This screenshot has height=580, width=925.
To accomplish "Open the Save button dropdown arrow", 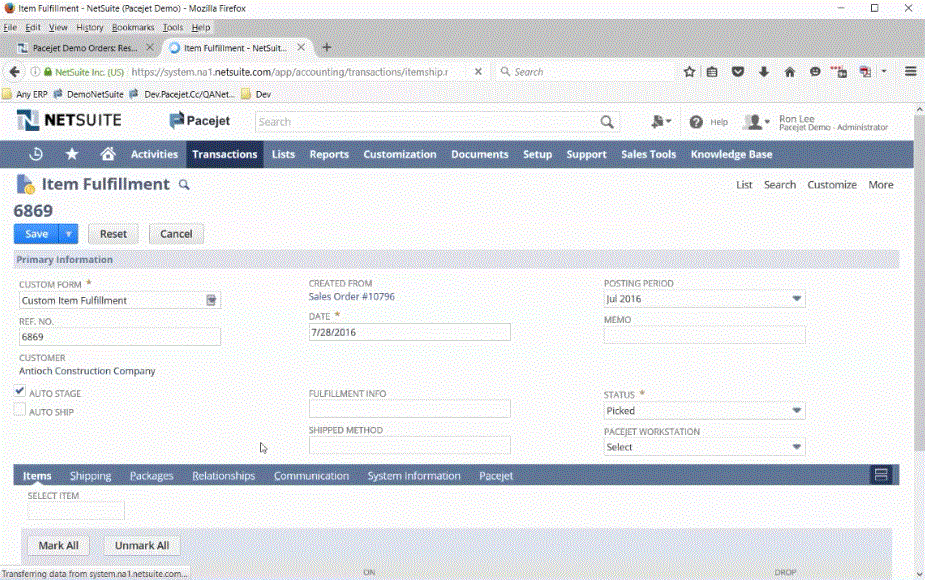I will coord(68,234).
